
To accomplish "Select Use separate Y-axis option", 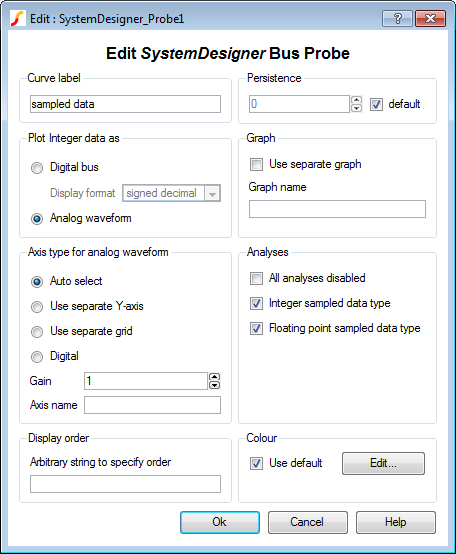I will tap(37, 307).
